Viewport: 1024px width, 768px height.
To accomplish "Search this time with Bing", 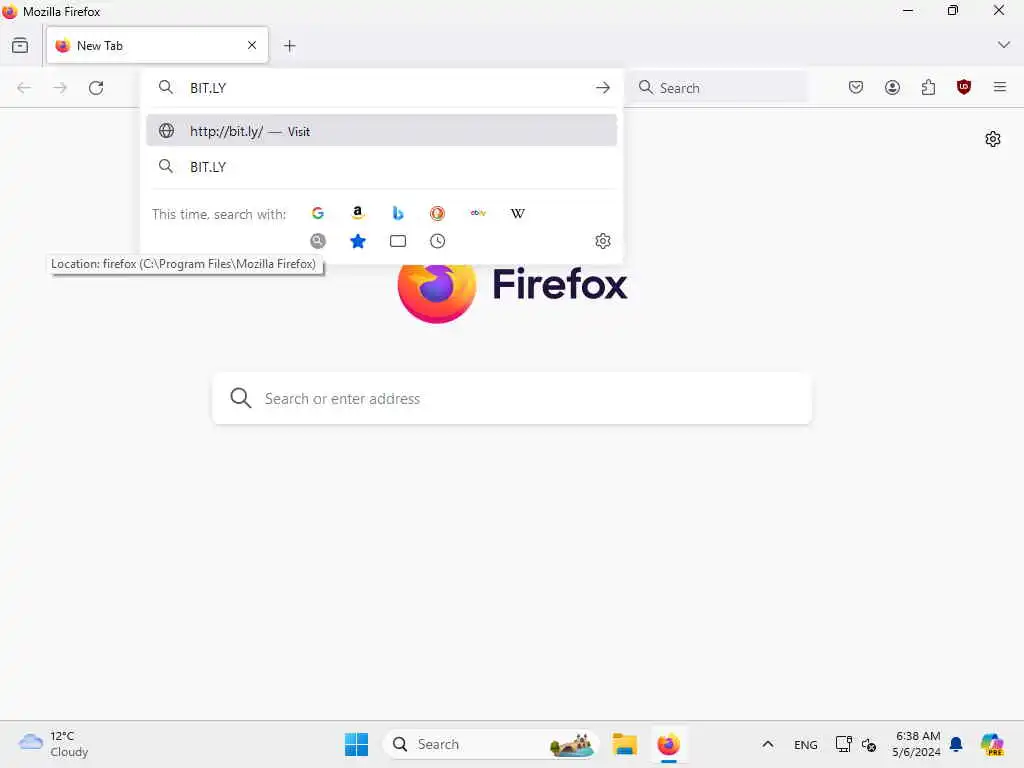I will click(398, 213).
